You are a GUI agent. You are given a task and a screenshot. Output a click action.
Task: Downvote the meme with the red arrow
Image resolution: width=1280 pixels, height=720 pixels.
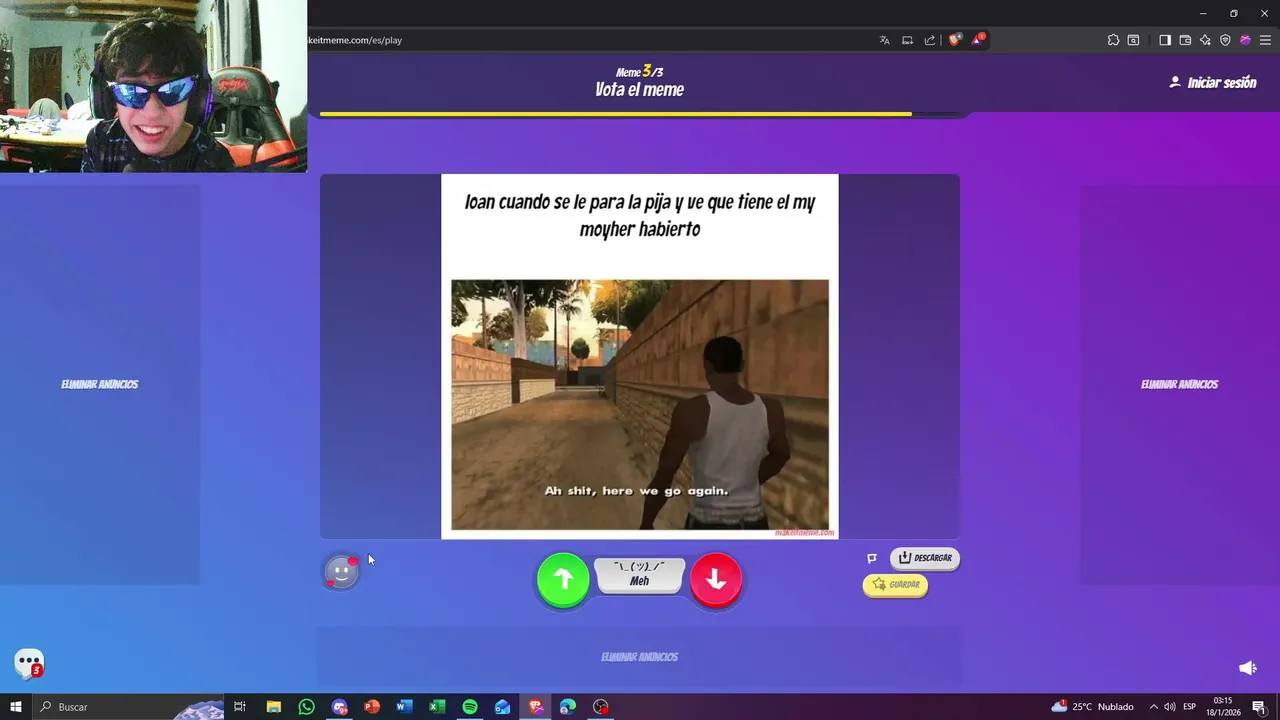click(x=716, y=579)
